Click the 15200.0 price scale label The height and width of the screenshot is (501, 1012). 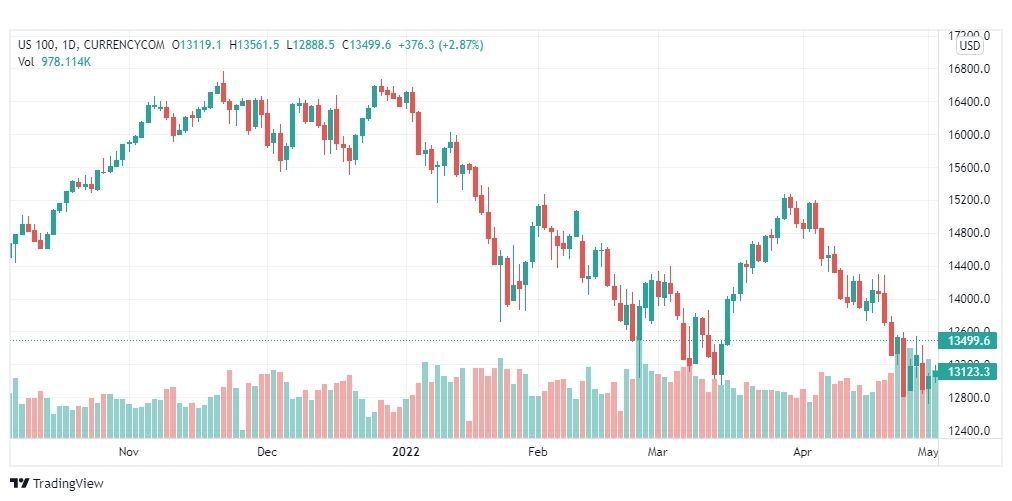pyautogui.click(x=969, y=200)
